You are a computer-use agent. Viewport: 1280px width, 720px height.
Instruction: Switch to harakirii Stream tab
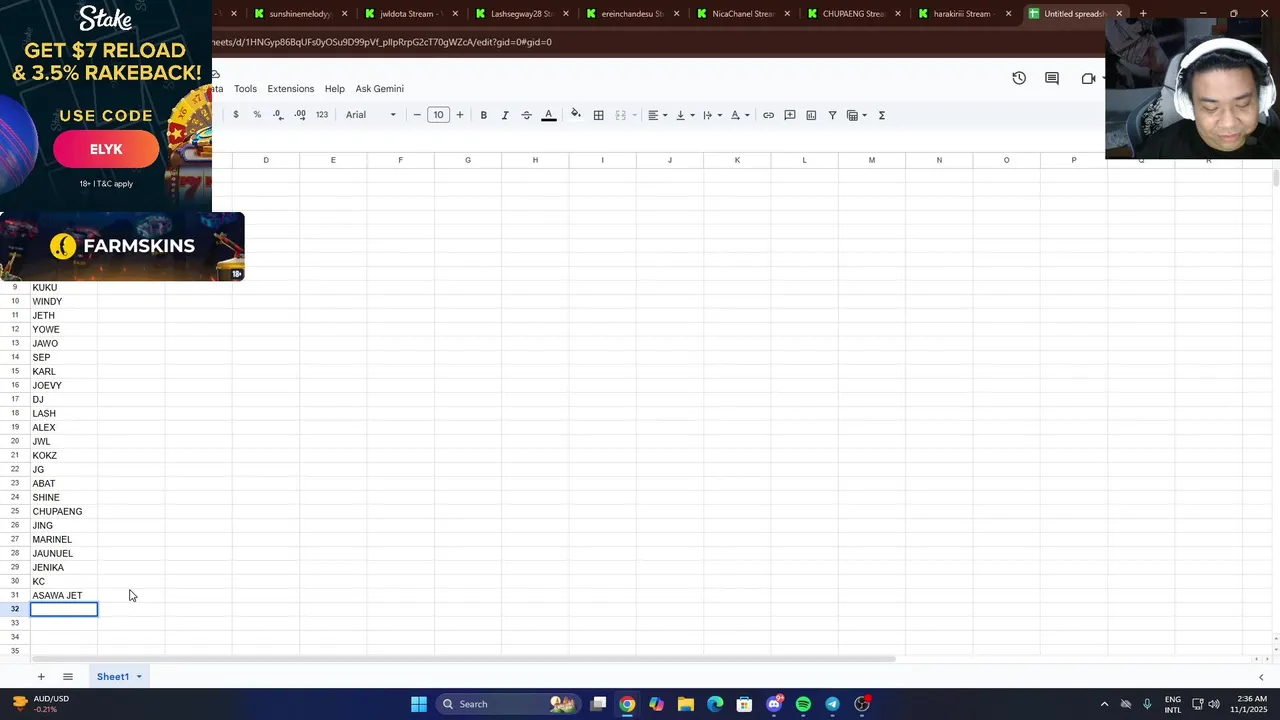961,14
